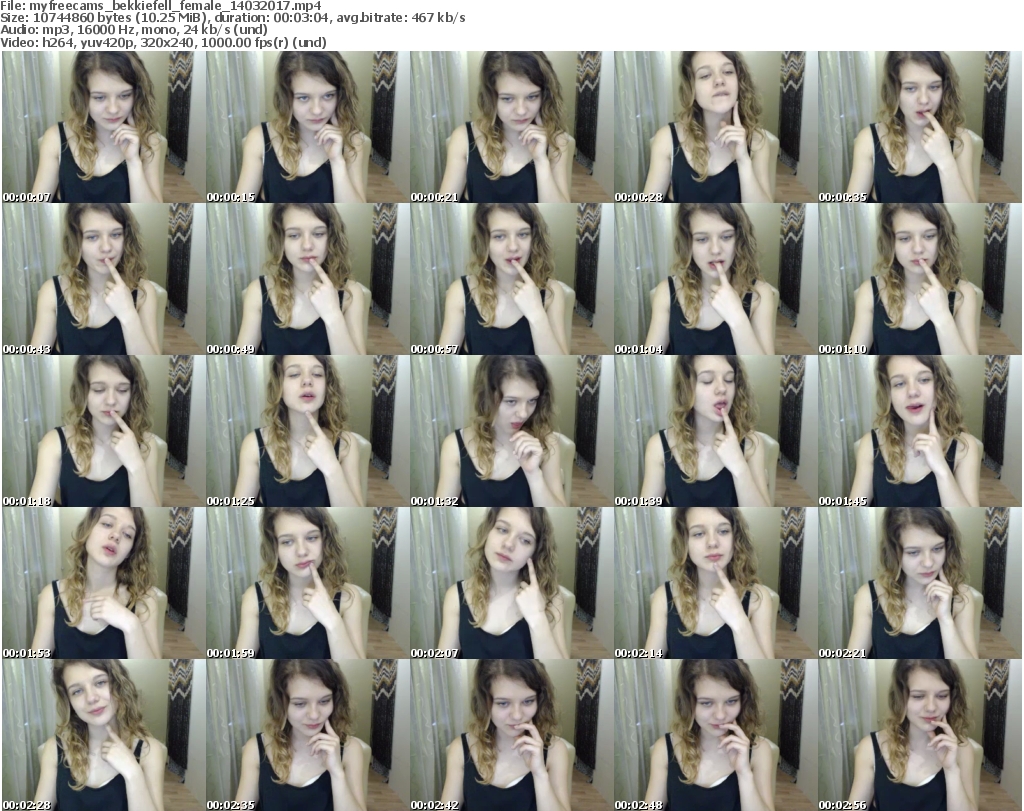Choose the thumbnail frame stamped 00:02:14
This screenshot has width=1024, height=811.
(x=715, y=584)
